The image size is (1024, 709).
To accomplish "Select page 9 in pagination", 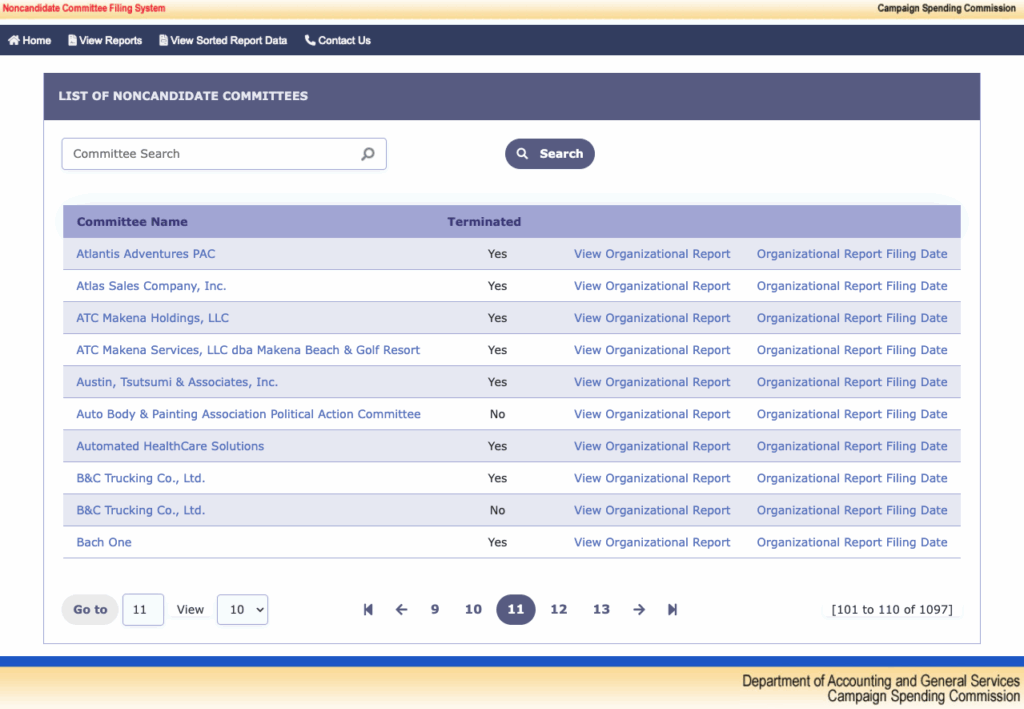I will [x=435, y=610].
